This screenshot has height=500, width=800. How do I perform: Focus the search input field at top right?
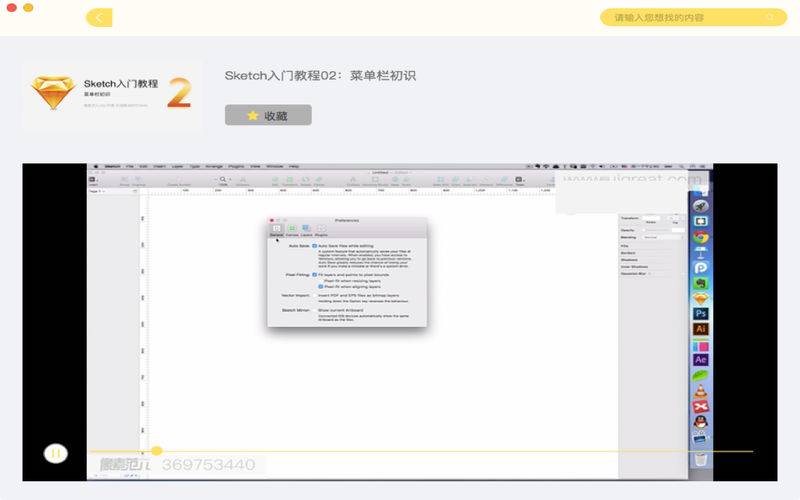(x=693, y=17)
